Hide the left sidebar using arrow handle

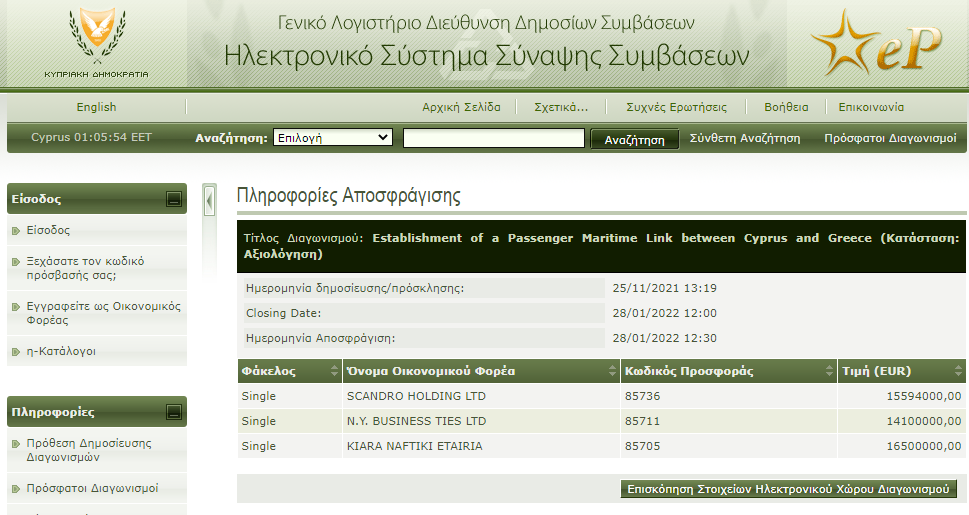209,200
